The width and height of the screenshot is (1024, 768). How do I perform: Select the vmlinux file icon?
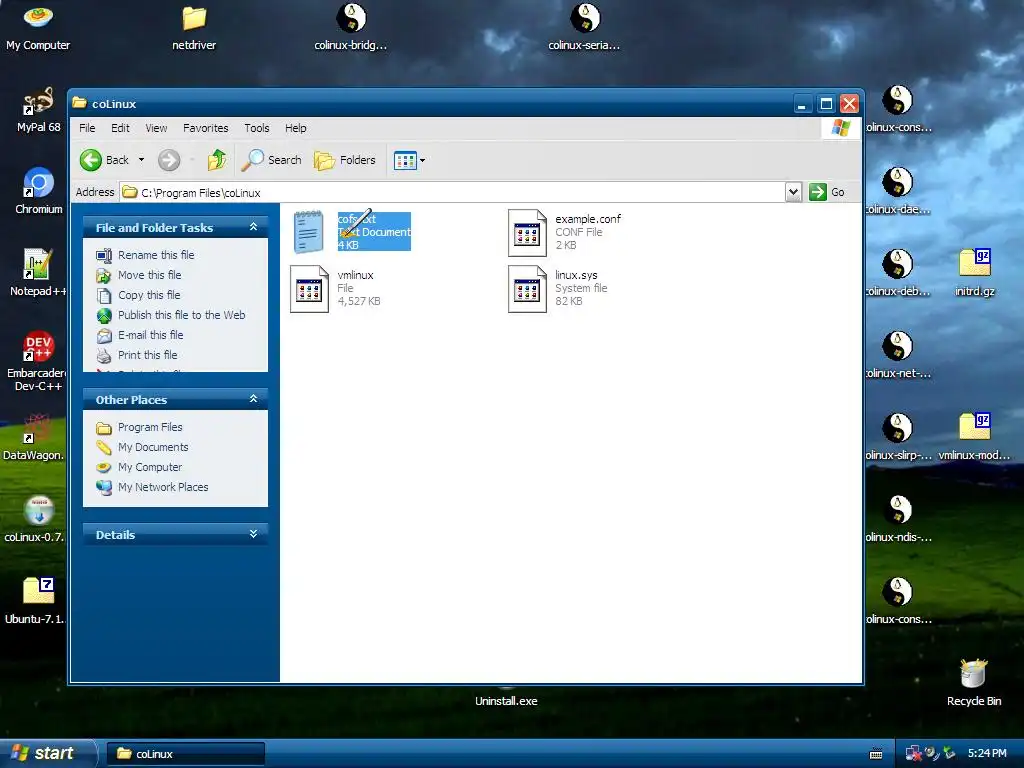pos(309,289)
